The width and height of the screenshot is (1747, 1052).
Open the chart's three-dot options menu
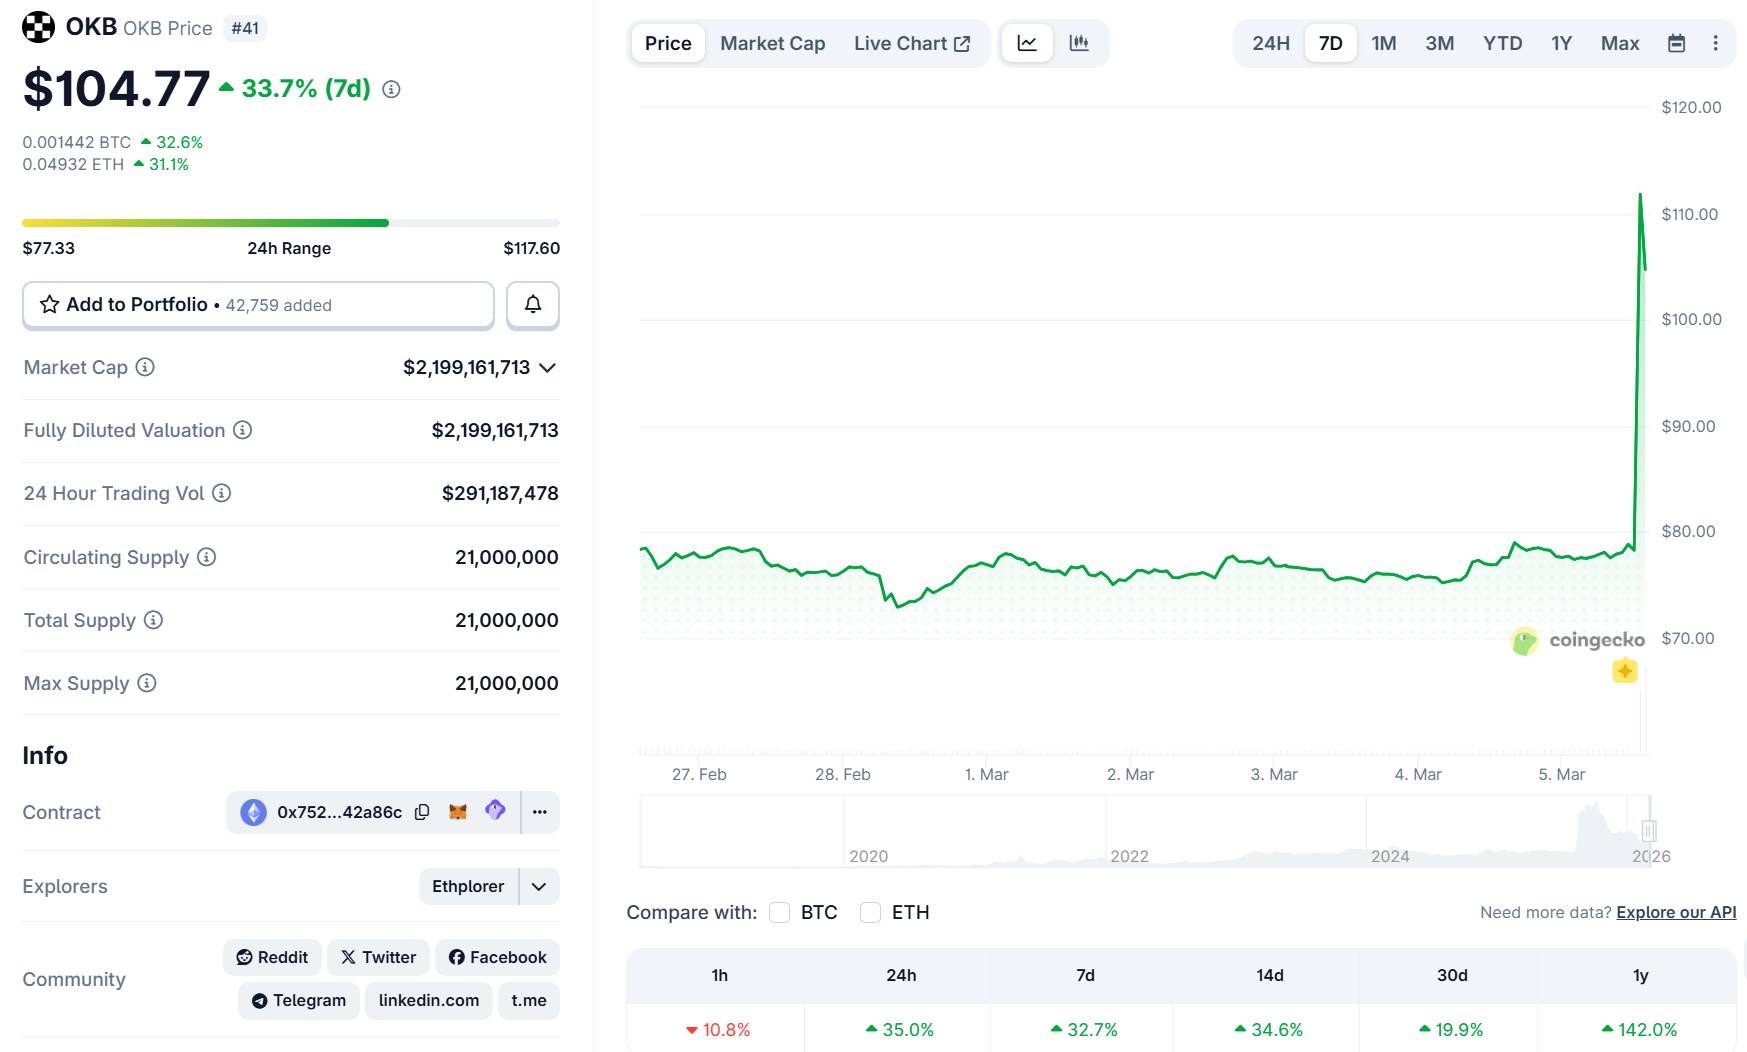click(x=1715, y=43)
